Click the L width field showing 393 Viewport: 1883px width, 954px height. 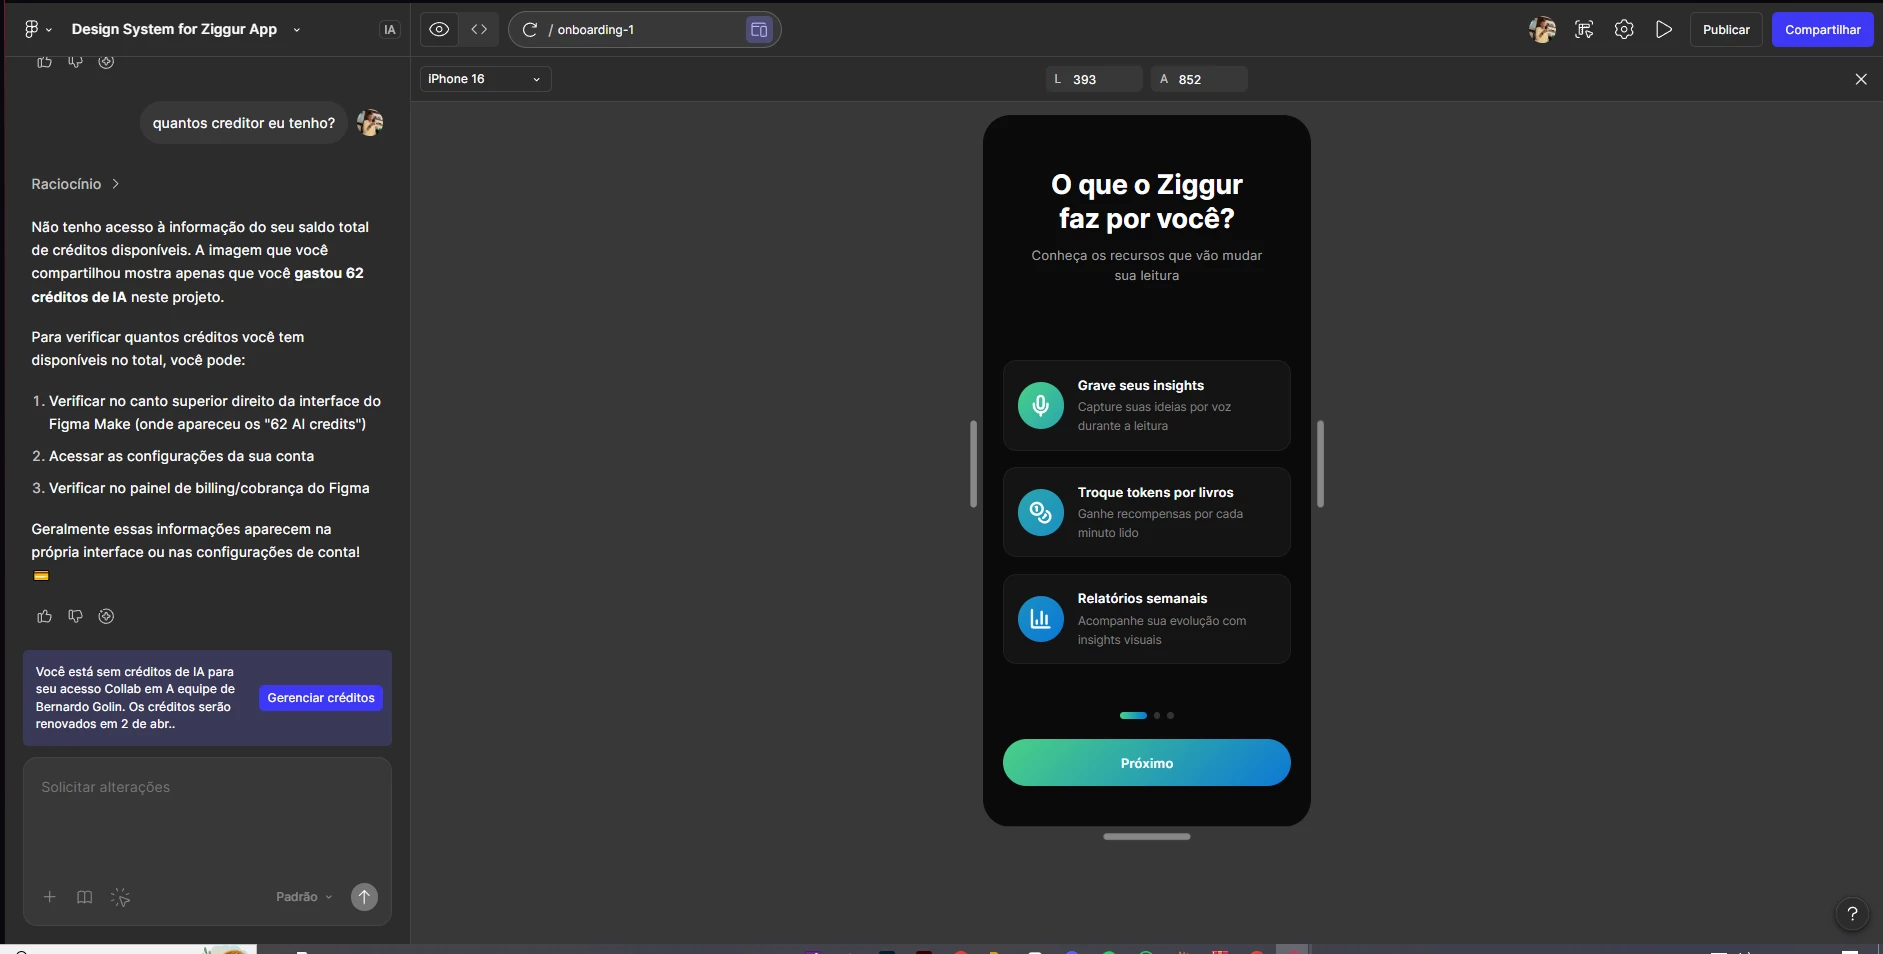[1094, 79]
